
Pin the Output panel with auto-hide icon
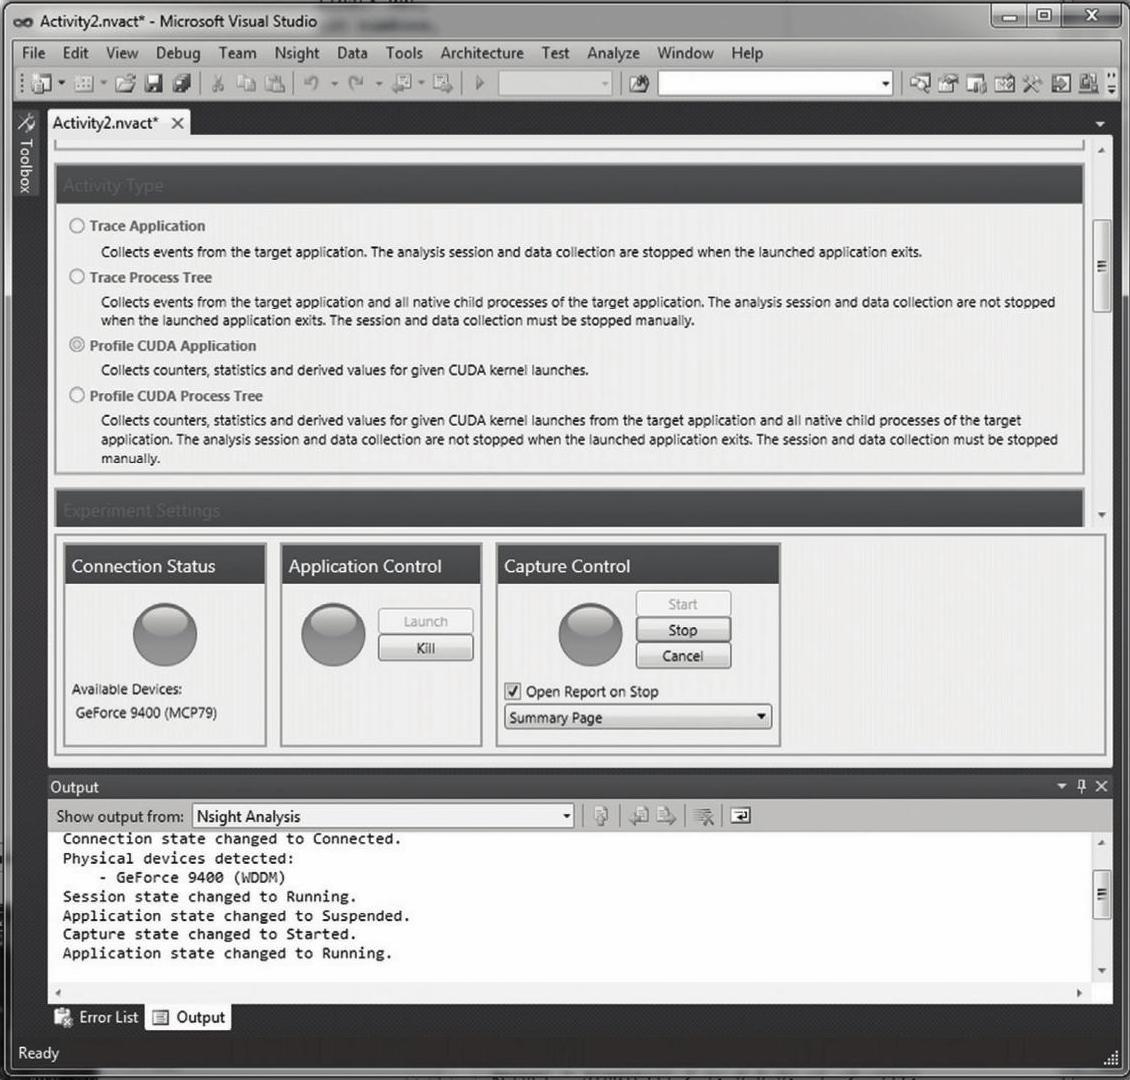[x=1081, y=786]
